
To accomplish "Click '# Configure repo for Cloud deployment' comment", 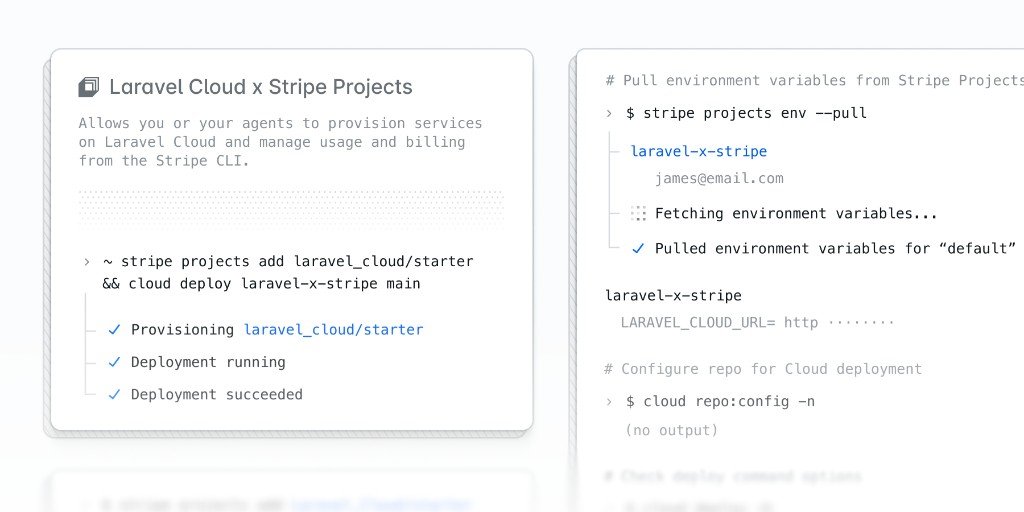I will point(763,369).
